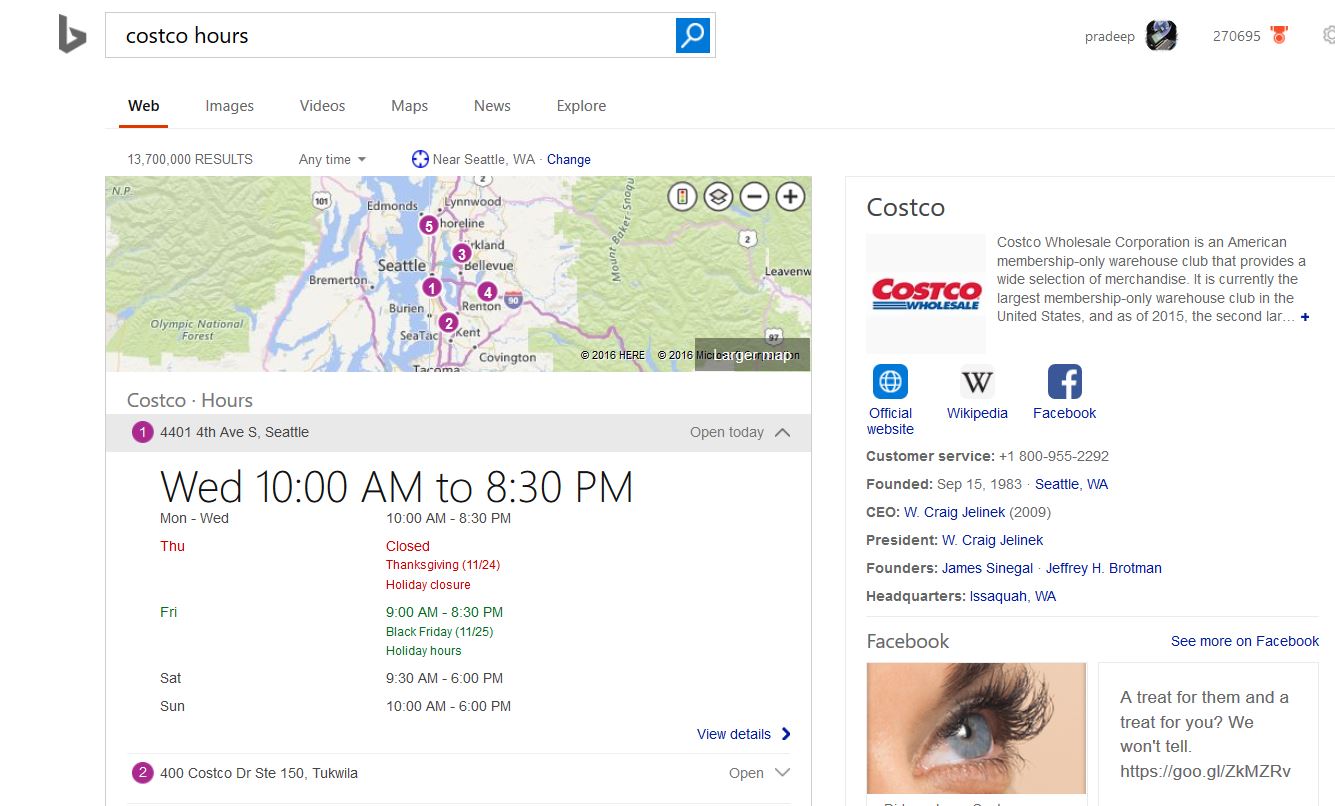This screenshot has width=1335, height=806.
Task: Open the Facebook post with goo.gl link
Action: [x=1208, y=734]
